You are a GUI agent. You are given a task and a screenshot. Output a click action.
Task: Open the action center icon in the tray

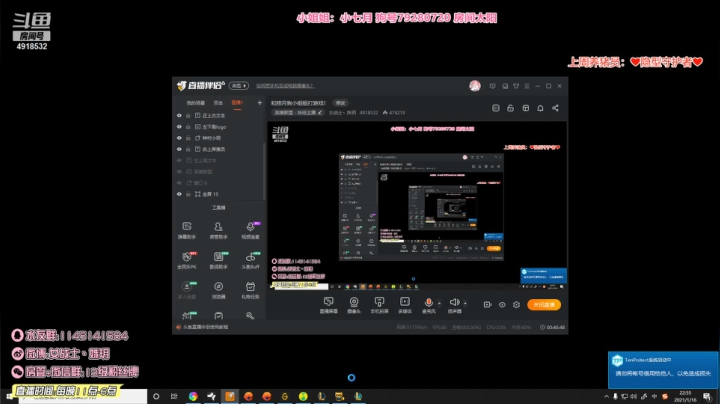pos(707,396)
